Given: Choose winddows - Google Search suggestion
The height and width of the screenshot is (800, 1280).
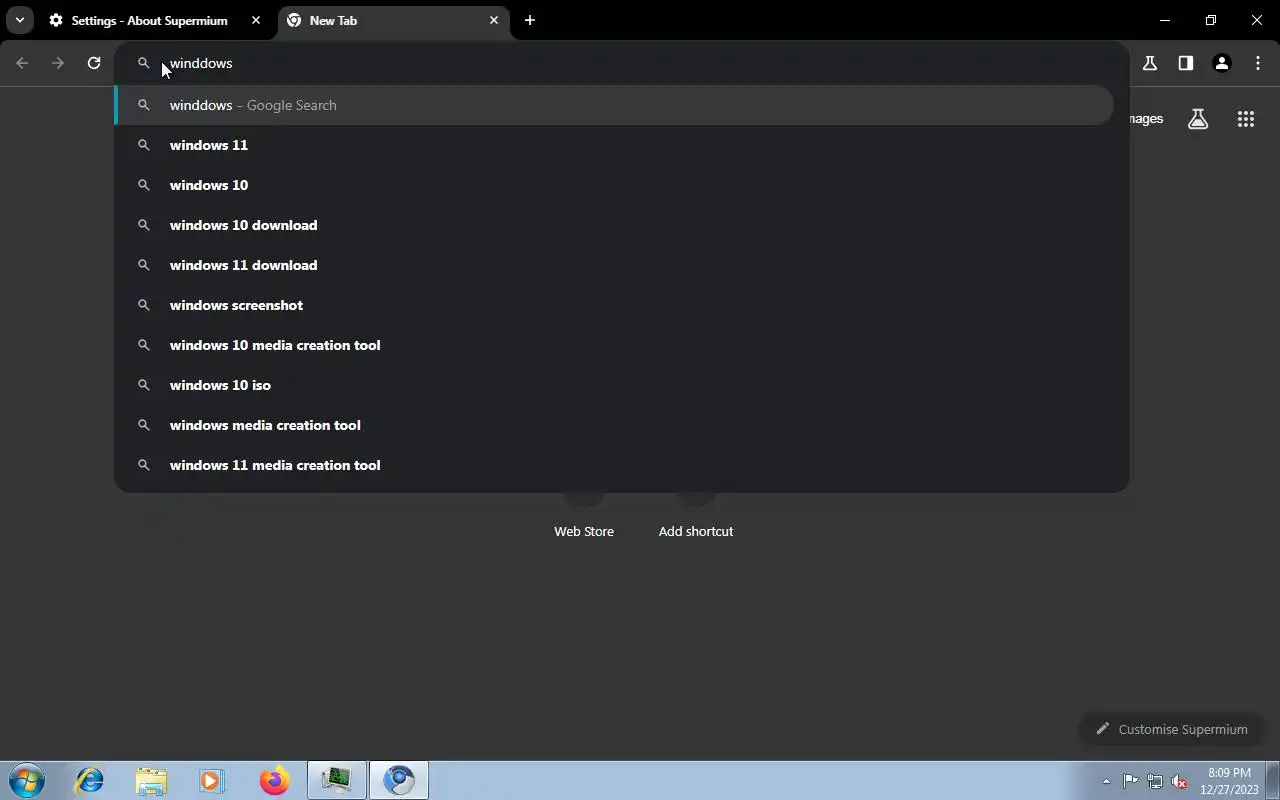Looking at the screenshot, I should click(614, 105).
